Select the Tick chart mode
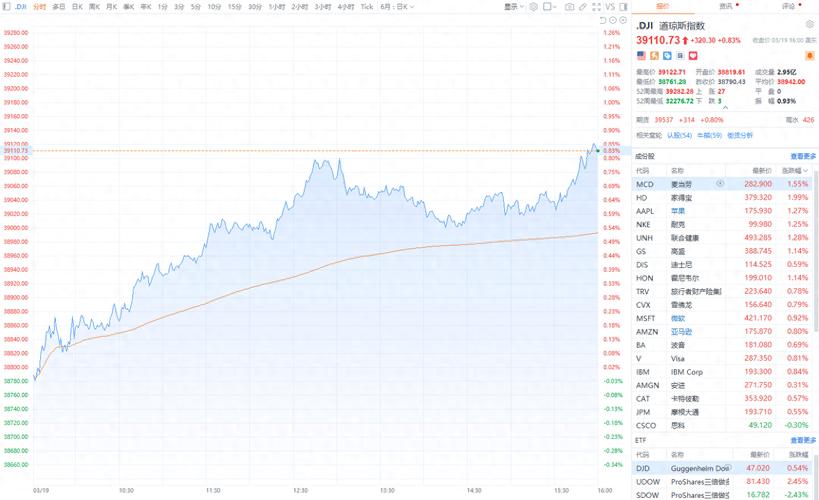 [x=367, y=6]
